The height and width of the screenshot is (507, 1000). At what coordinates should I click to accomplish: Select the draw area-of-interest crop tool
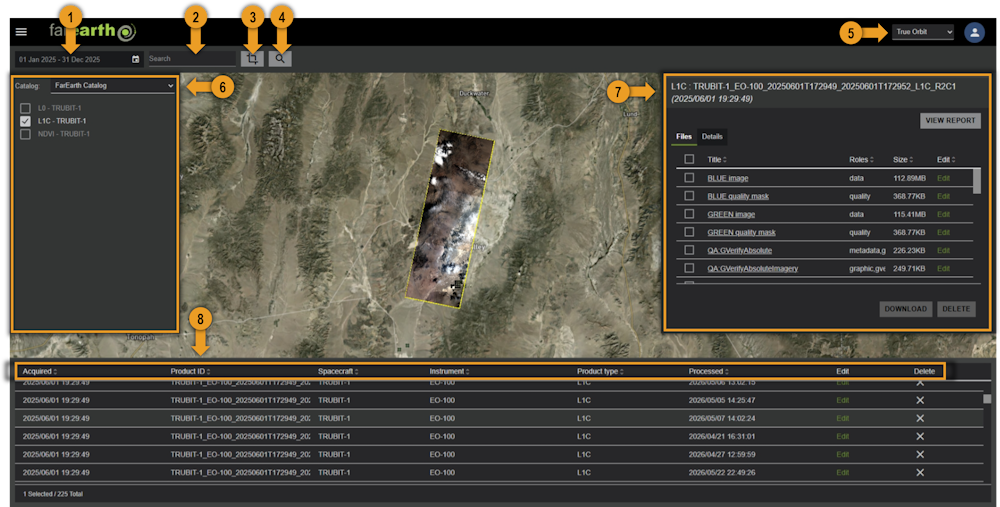pyautogui.click(x=253, y=59)
